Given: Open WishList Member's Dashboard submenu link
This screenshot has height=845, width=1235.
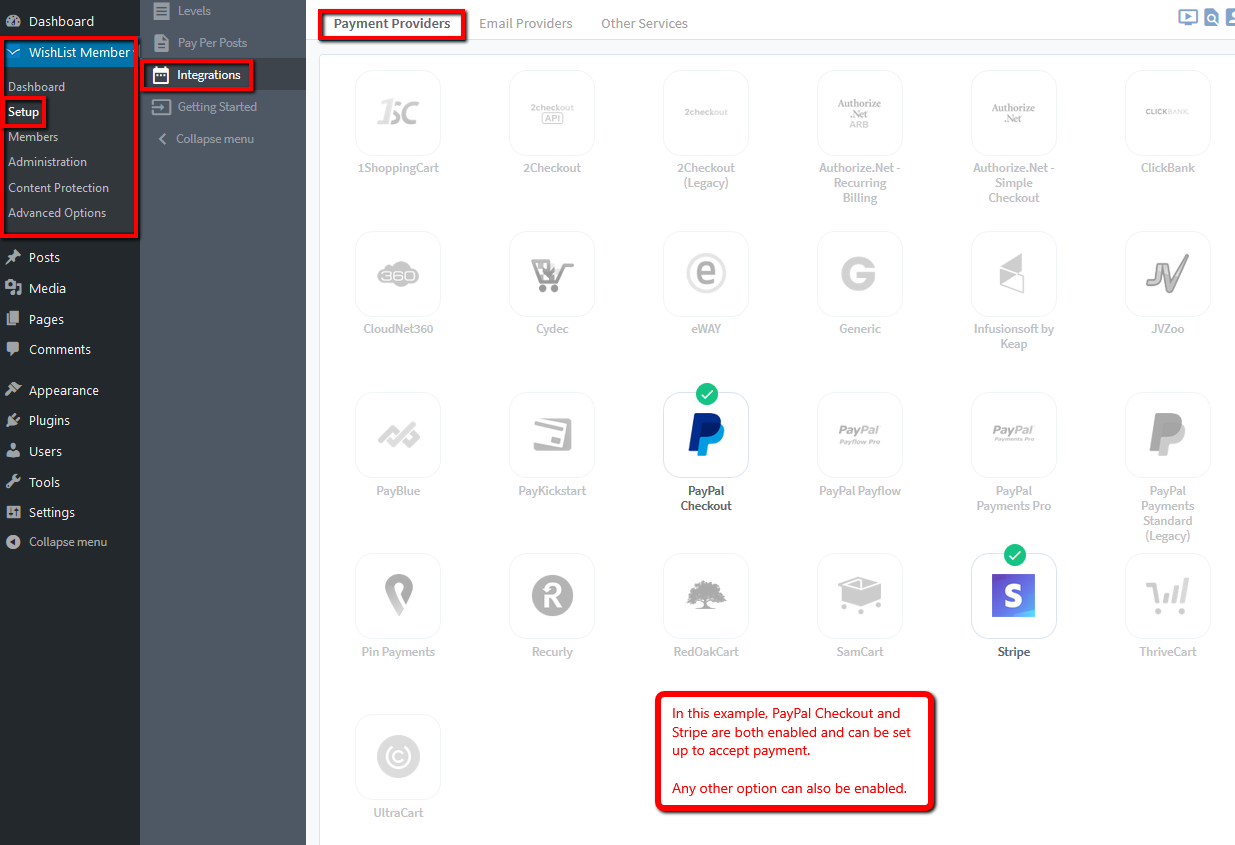Looking at the screenshot, I should pos(37,87).
